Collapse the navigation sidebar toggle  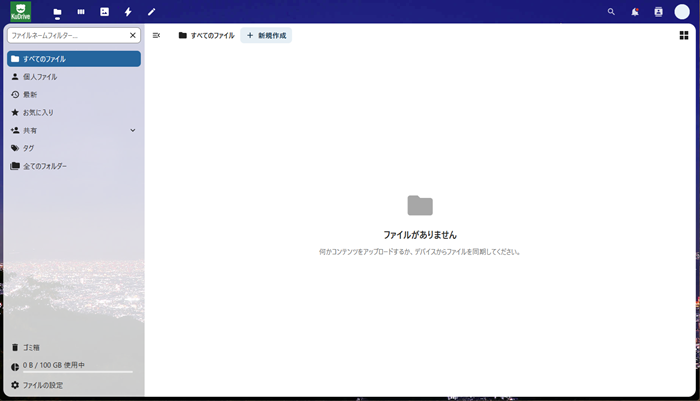(156, 35)
